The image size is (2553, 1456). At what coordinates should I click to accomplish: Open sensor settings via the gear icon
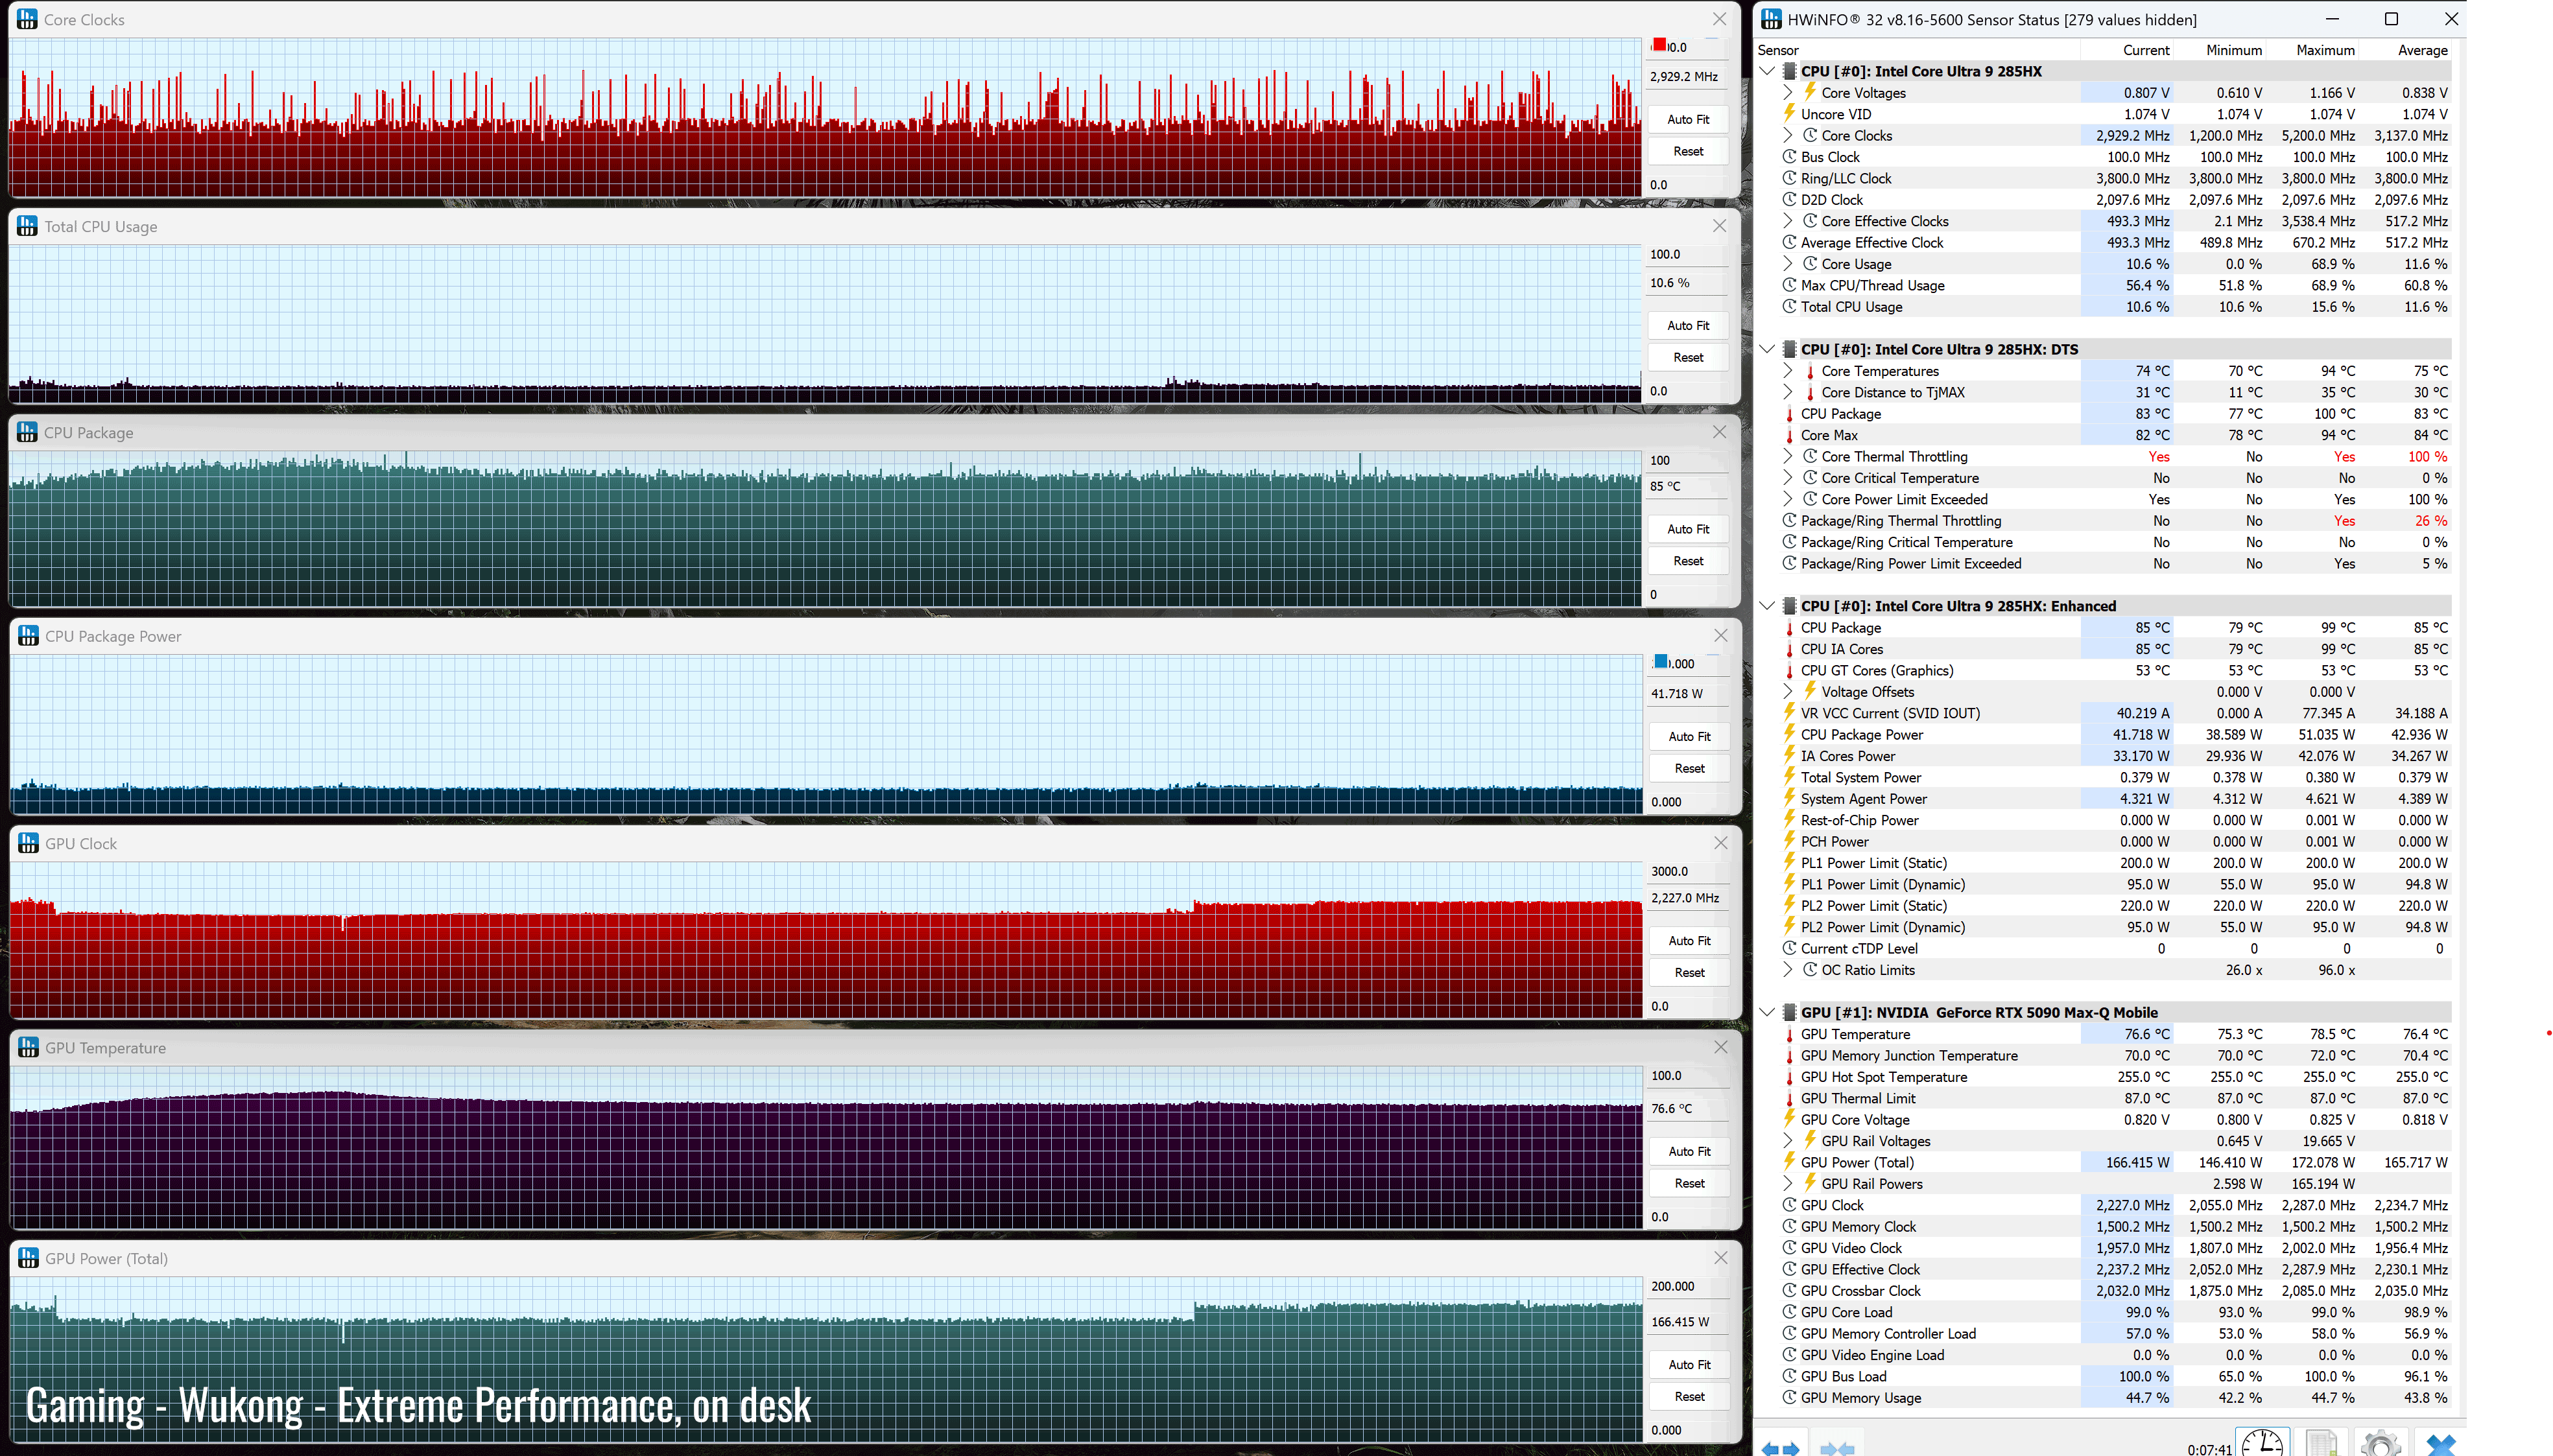(x=2380, y=1443)
